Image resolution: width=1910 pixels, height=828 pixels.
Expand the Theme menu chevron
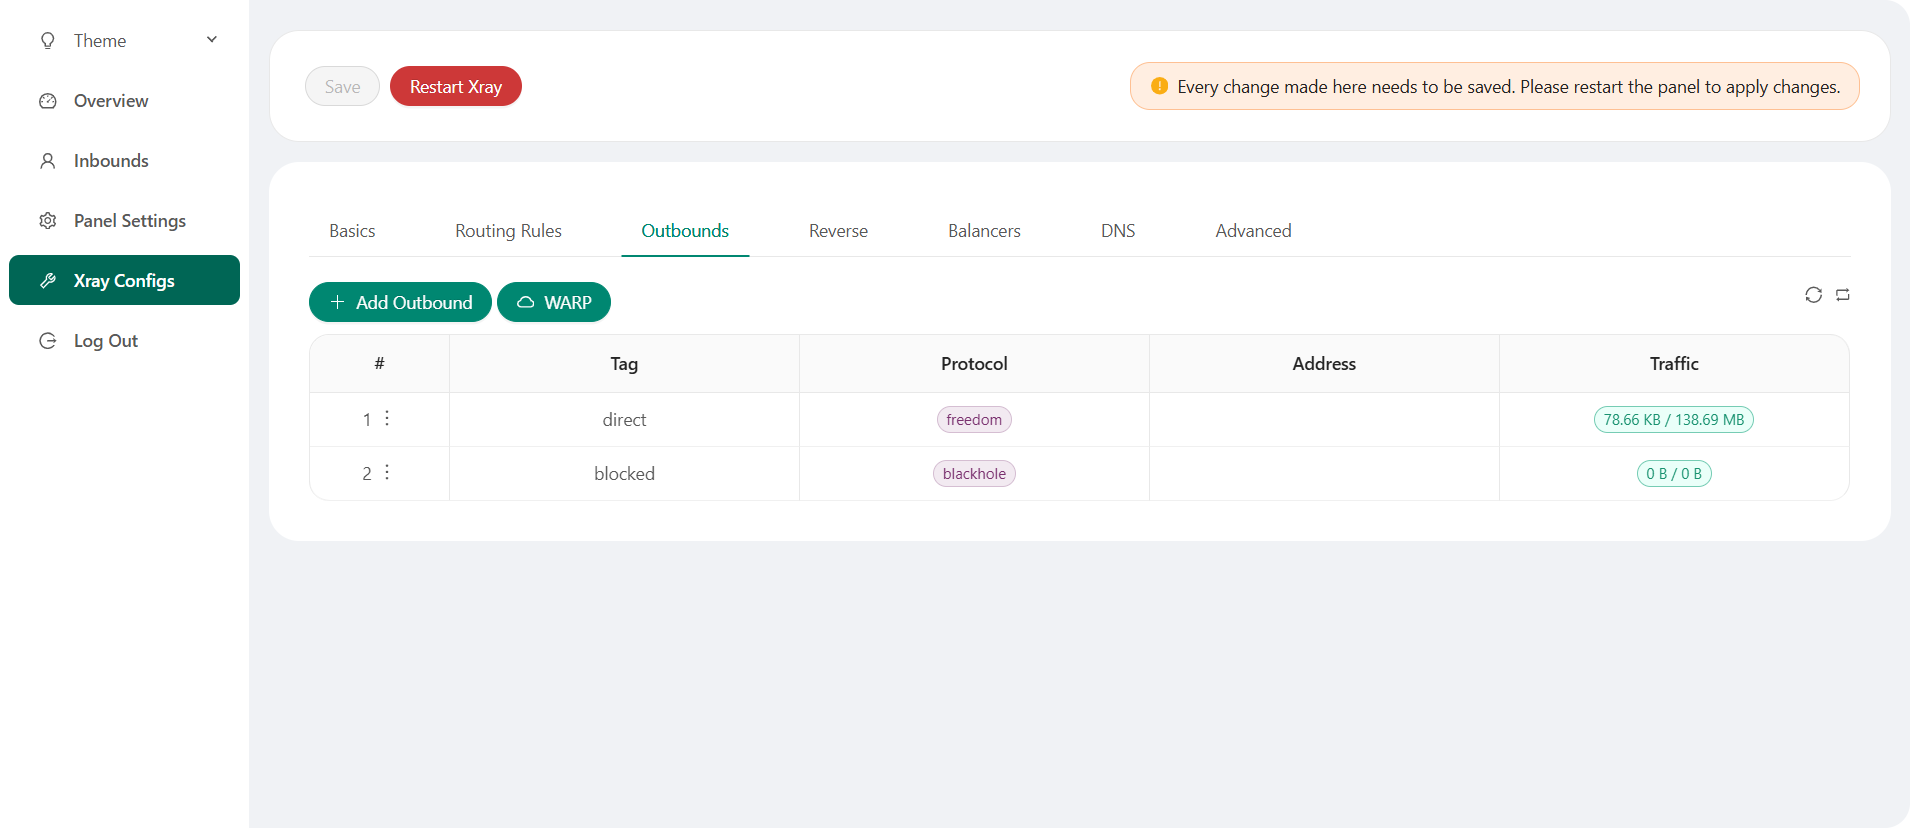(x=212, y=40)
